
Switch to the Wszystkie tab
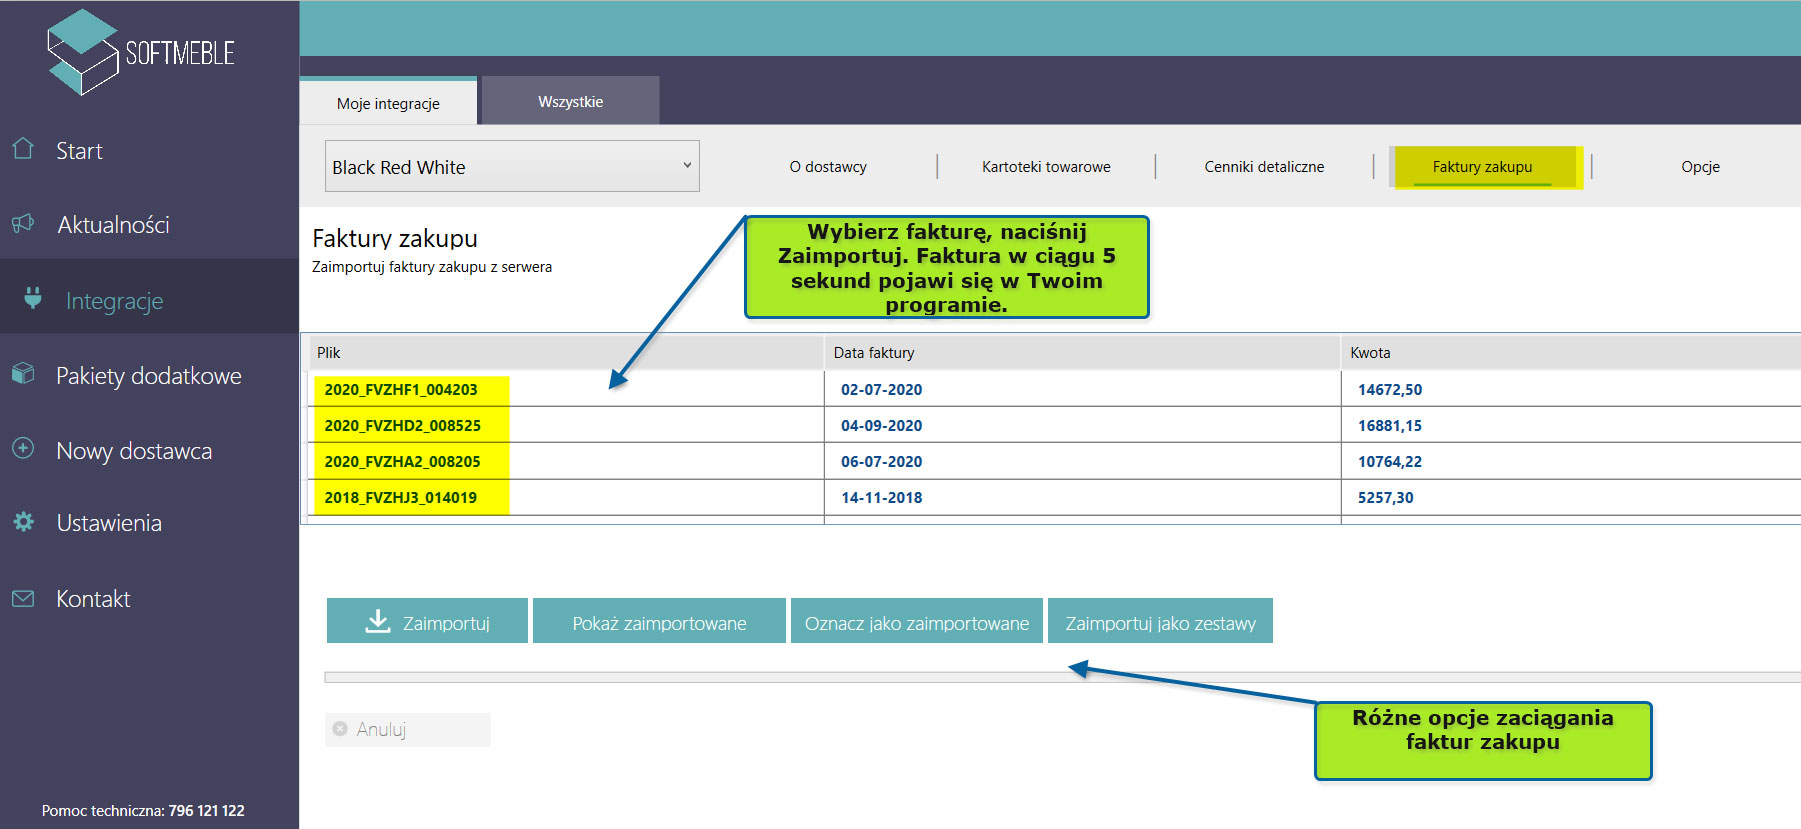pos(570,101)
